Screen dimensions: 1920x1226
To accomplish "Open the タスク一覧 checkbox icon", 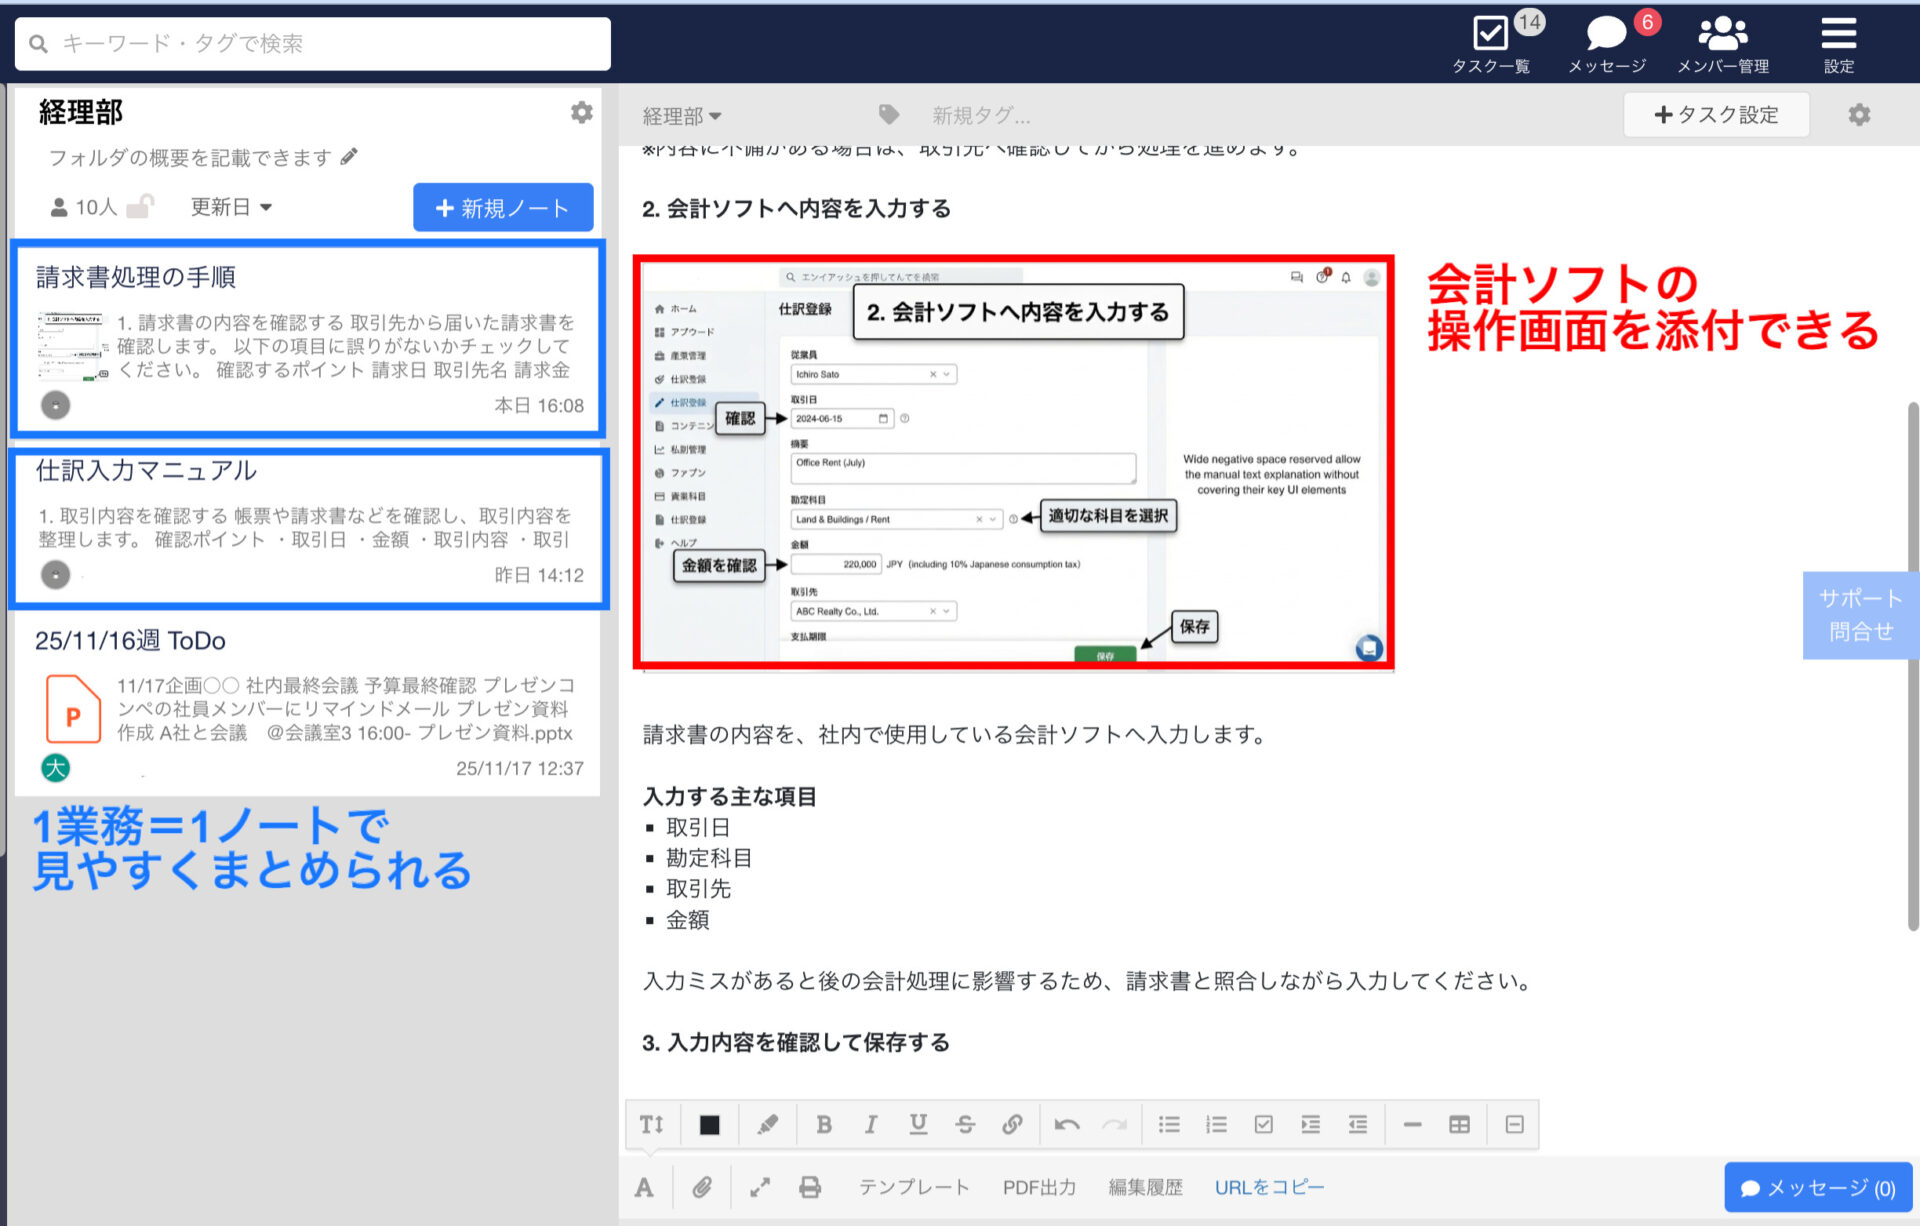I will 1489,32.
